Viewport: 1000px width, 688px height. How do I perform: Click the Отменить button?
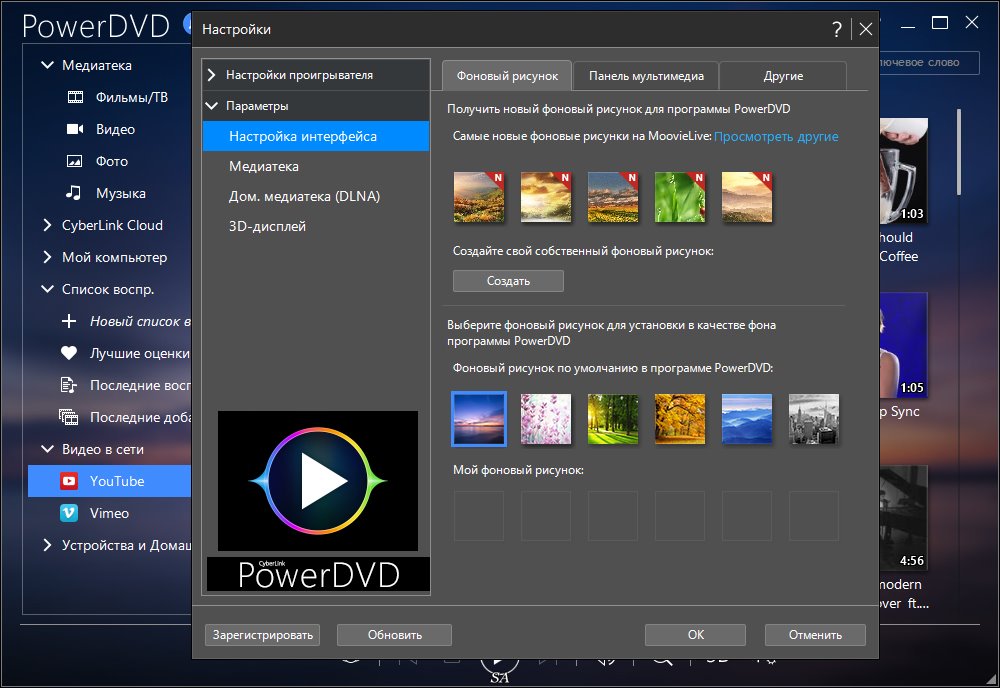pyautogui.click(x=815, y=635)
